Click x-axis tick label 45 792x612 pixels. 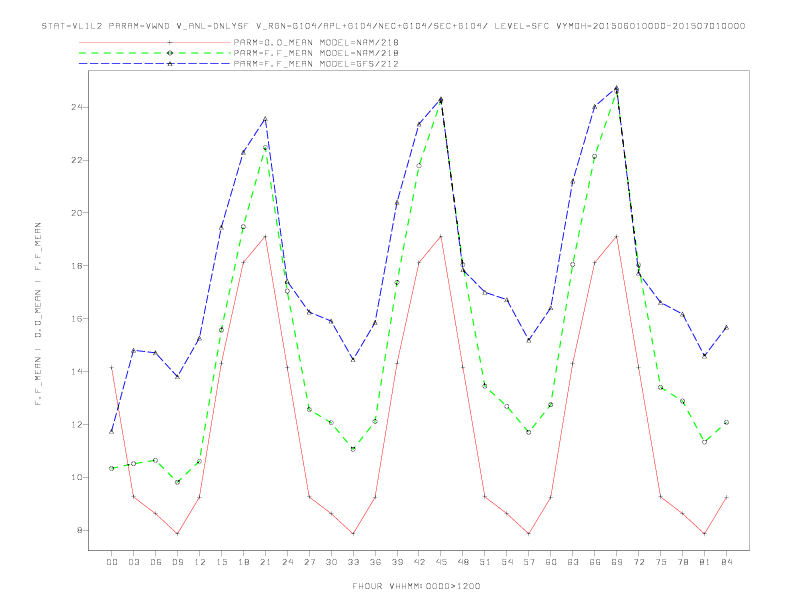coord(441,562)
